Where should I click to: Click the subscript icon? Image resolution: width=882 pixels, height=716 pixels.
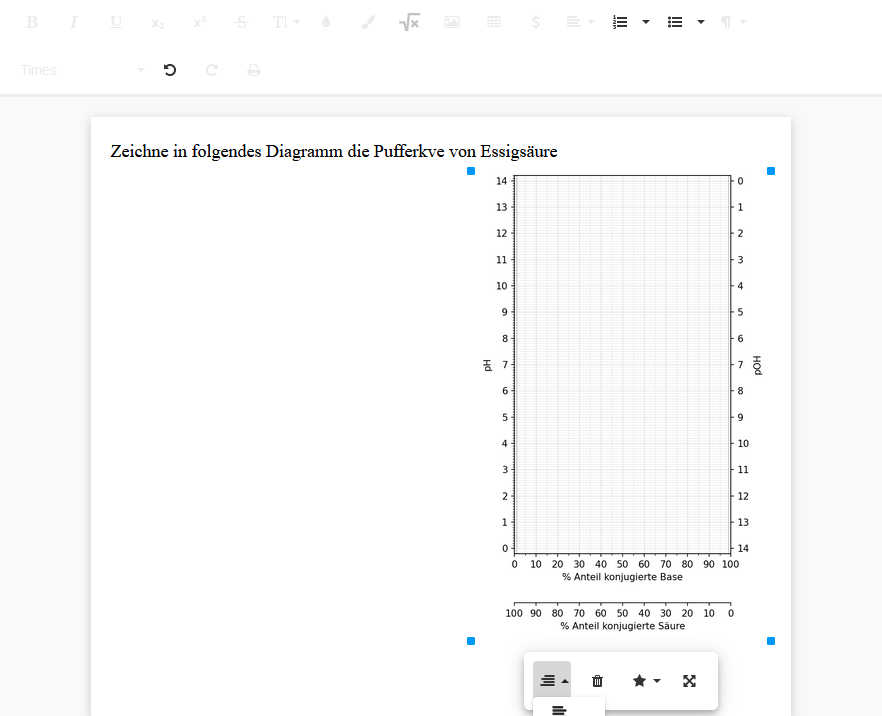[158, 22]
